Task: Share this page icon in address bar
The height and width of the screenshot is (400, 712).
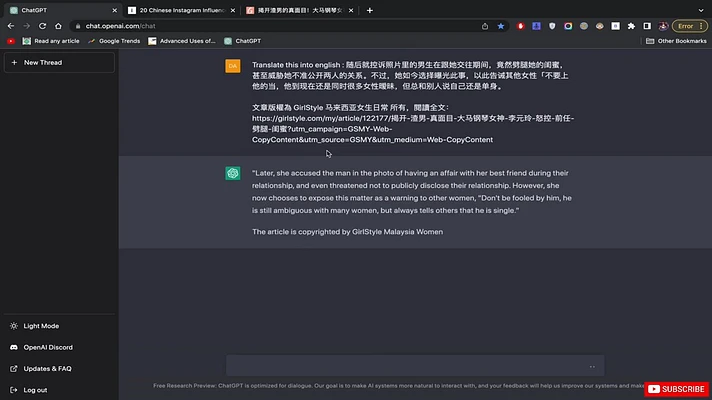Action: (x=485, y=26)
